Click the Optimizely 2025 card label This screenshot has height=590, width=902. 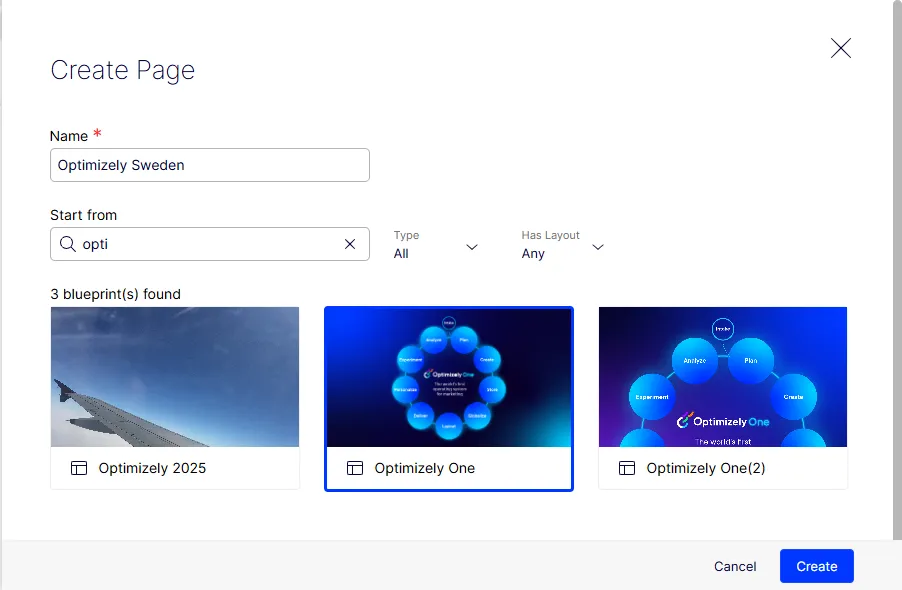(x=152, y=468)
